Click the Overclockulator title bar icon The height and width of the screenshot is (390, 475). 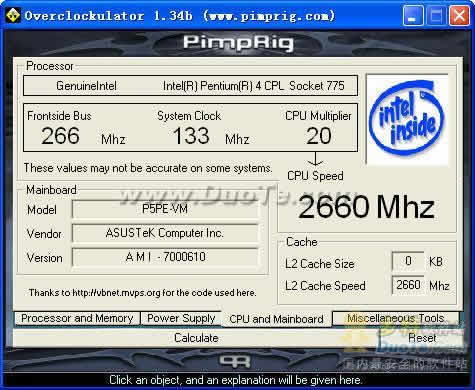pos(13,16)
